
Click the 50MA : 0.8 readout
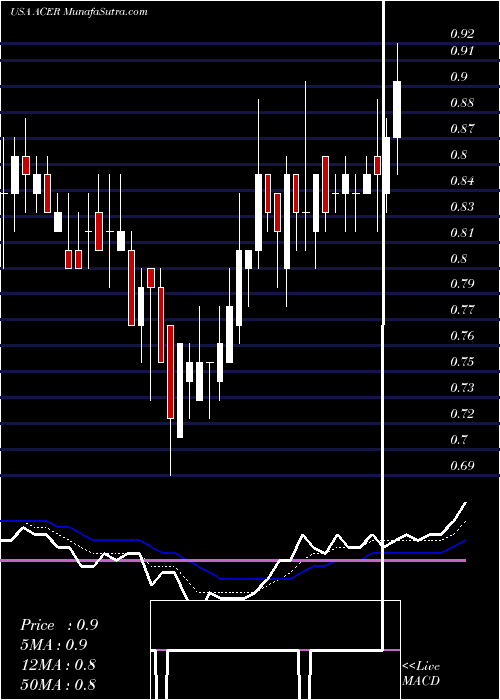(58, 684)
